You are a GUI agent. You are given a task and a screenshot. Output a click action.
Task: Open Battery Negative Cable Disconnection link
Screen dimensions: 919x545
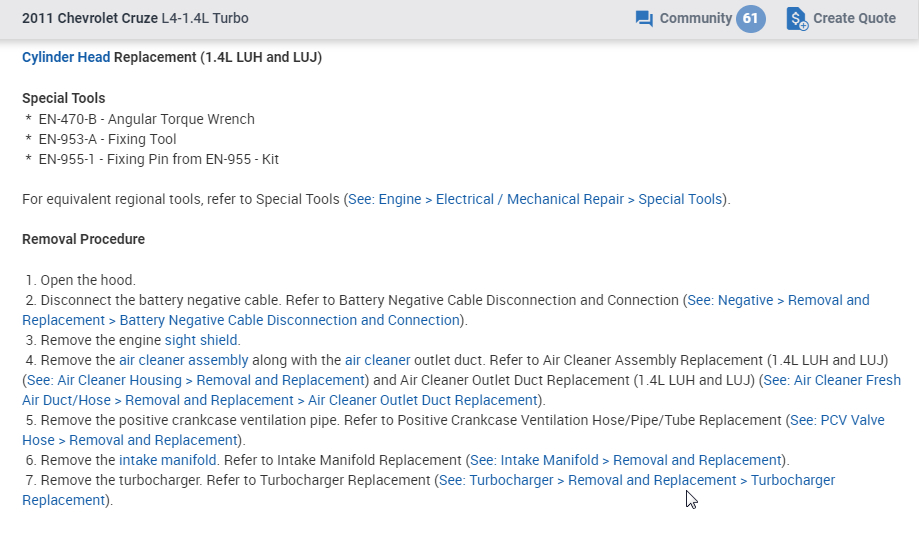(290, 320)
